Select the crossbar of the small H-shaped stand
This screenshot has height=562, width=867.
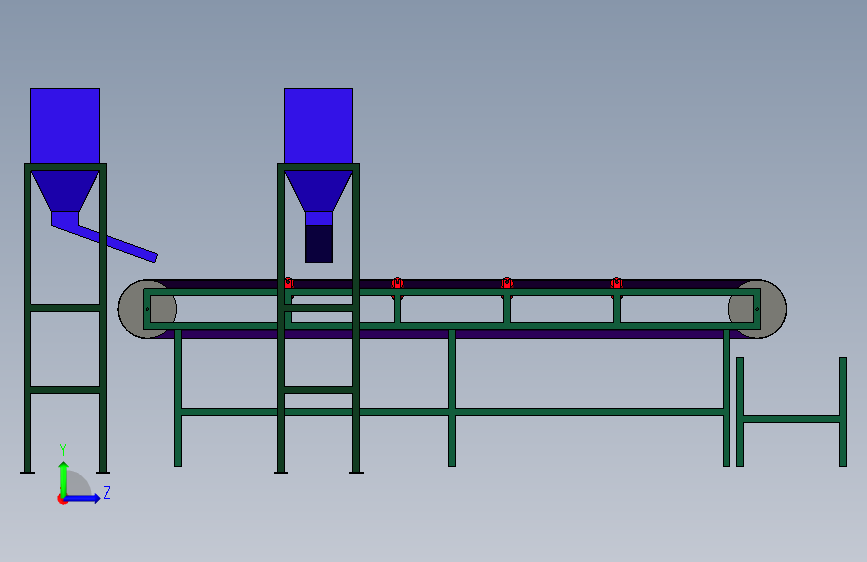point(791,419)
